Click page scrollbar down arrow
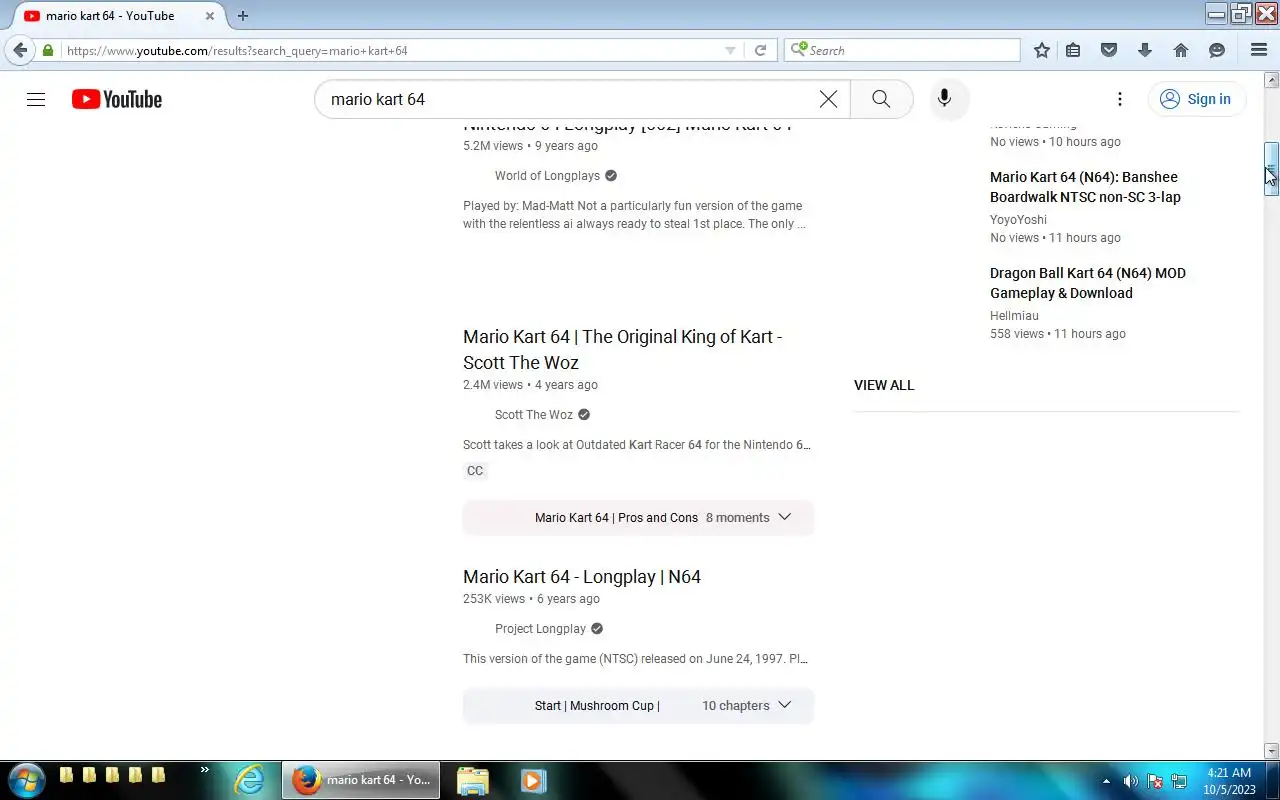Viewport: 1280px width, 800px height. click(1272, 751)
